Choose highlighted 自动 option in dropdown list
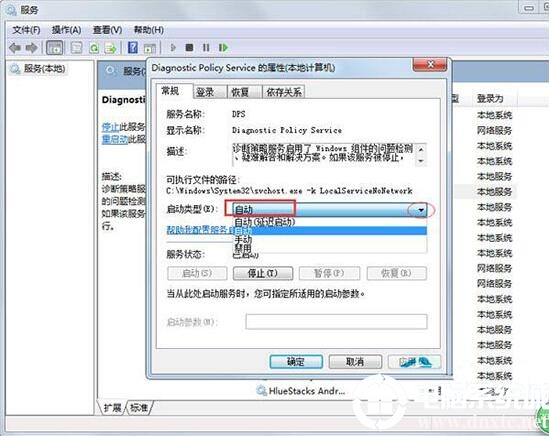The image size is (549, 436). pos(329,231)
